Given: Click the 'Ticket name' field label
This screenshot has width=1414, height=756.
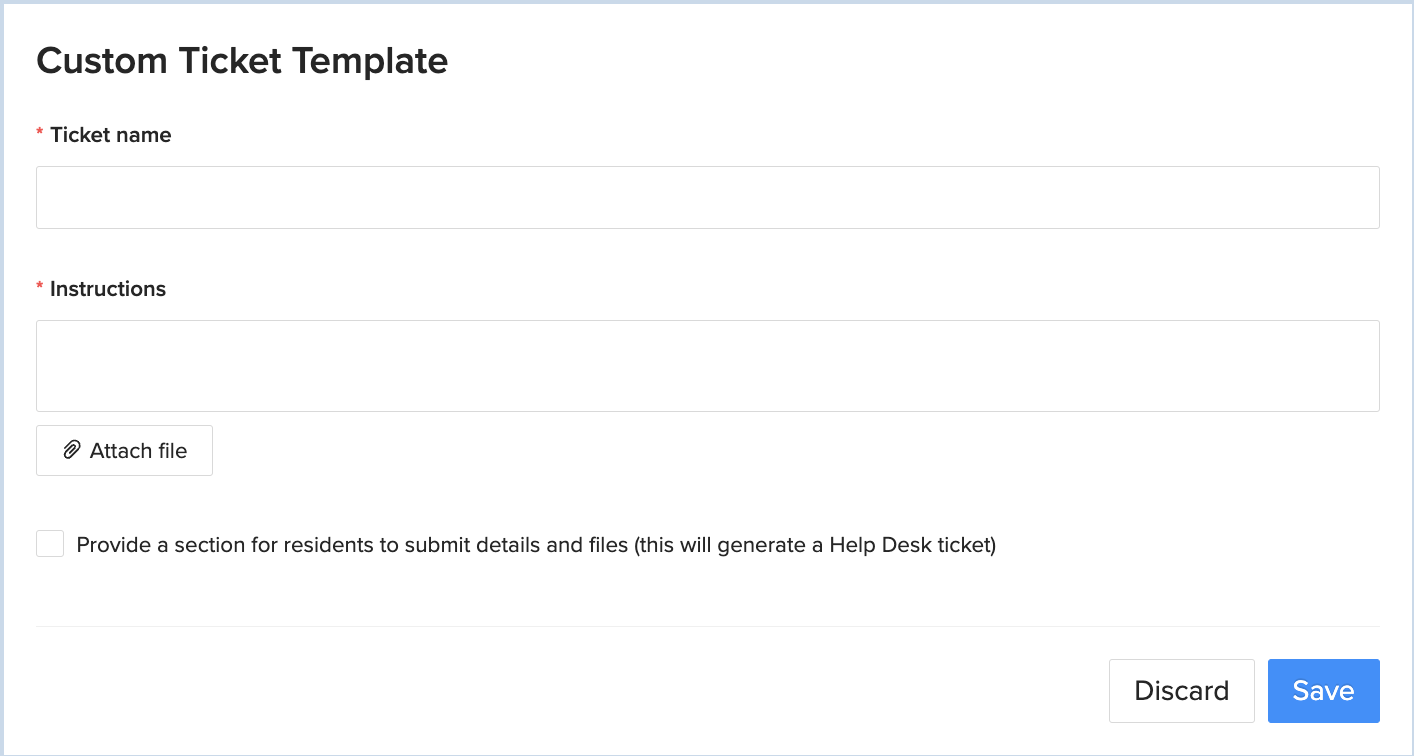Looking at the screenshot, I should tap(111, 135).
